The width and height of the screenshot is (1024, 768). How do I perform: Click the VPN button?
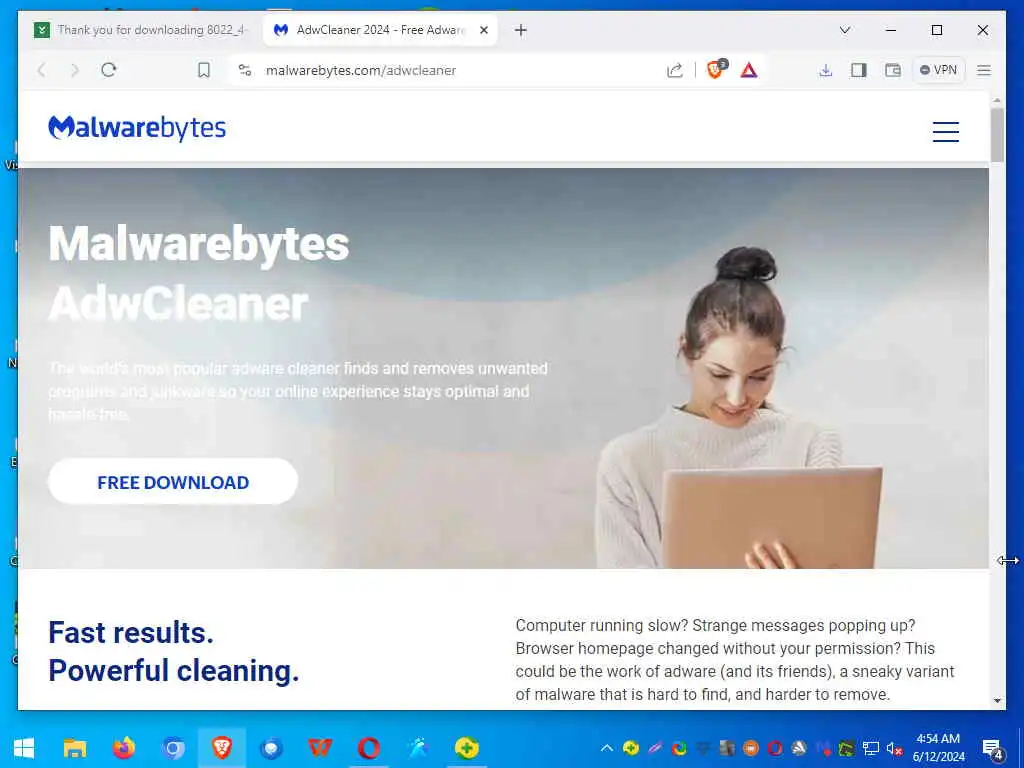(938, 70)
